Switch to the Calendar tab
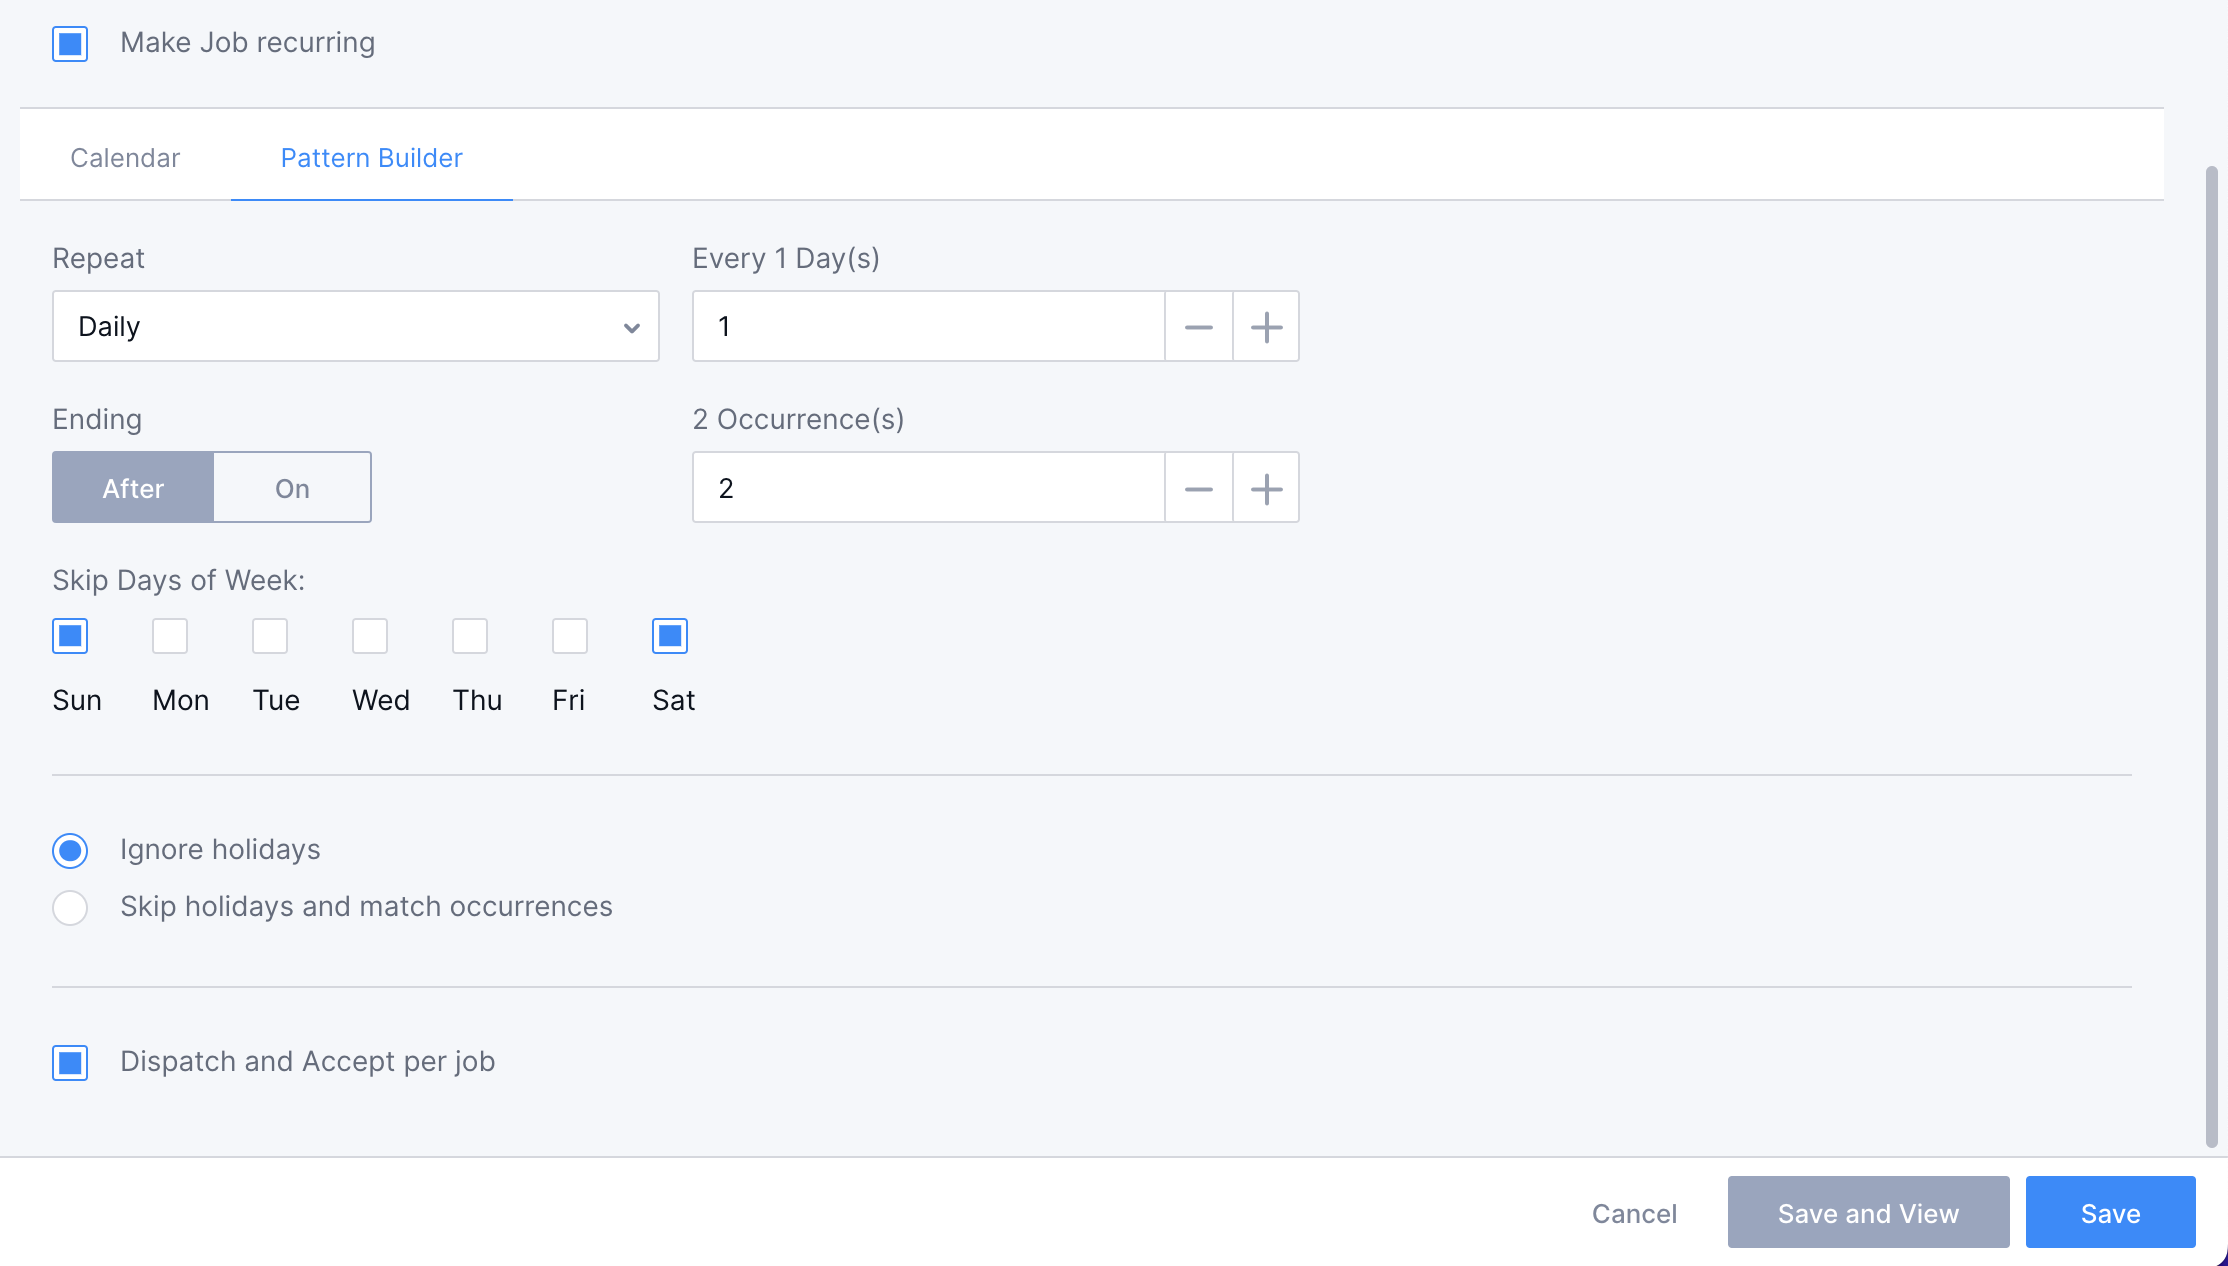 (x=124, y=157)
